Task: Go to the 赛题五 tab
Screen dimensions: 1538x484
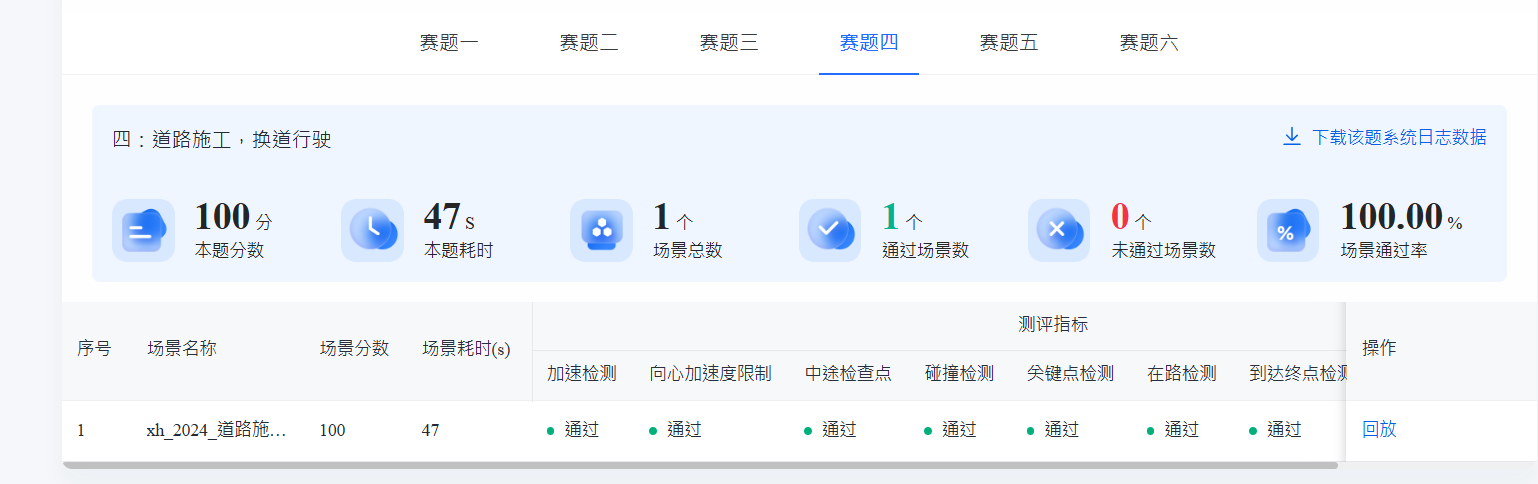Action: coord(1009,43)
